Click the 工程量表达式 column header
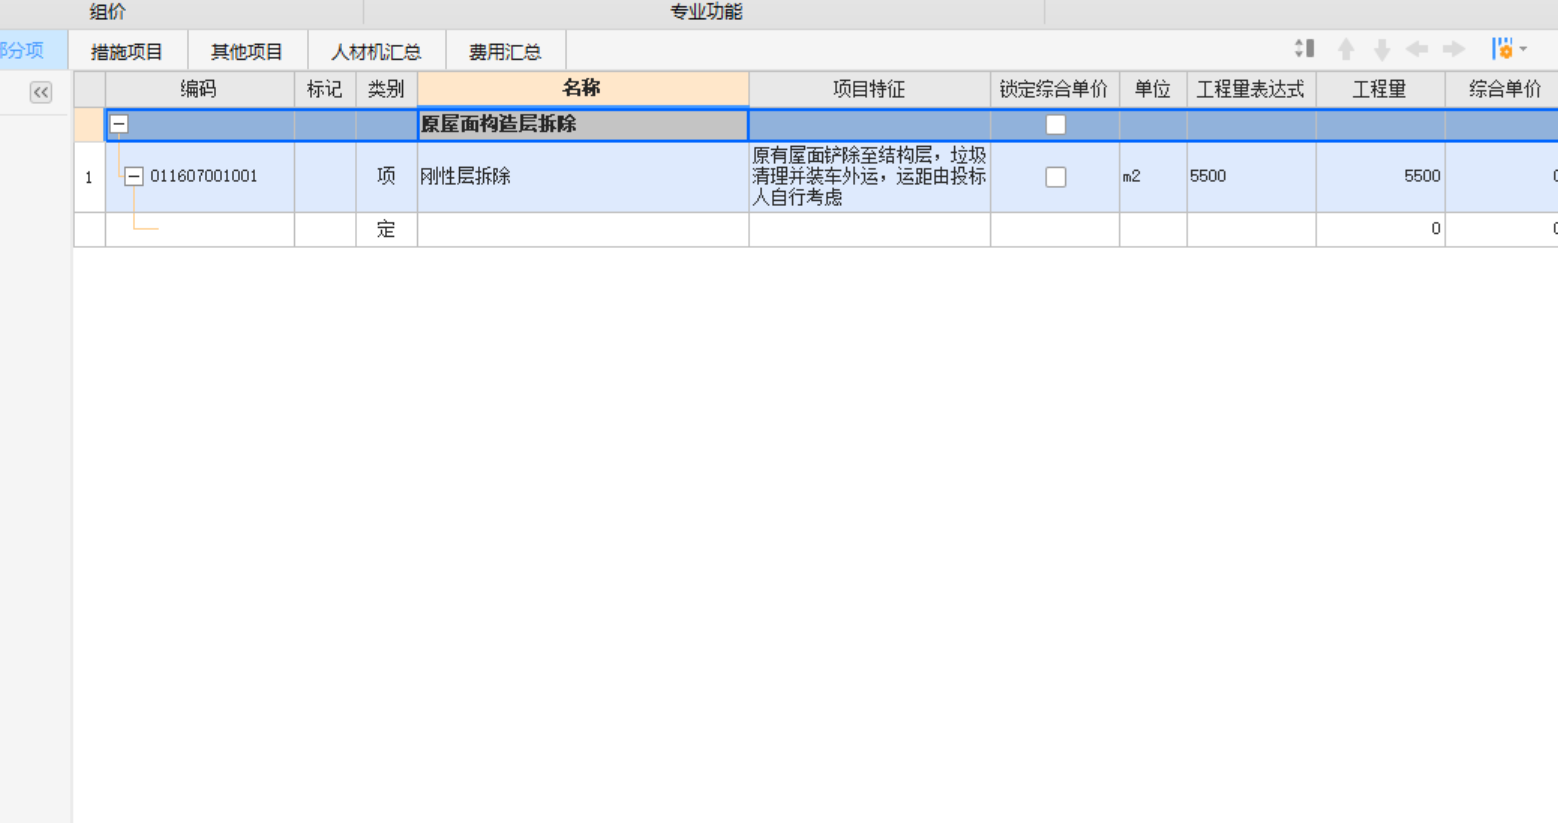 pyautogui.click(x=1251, y=89)
